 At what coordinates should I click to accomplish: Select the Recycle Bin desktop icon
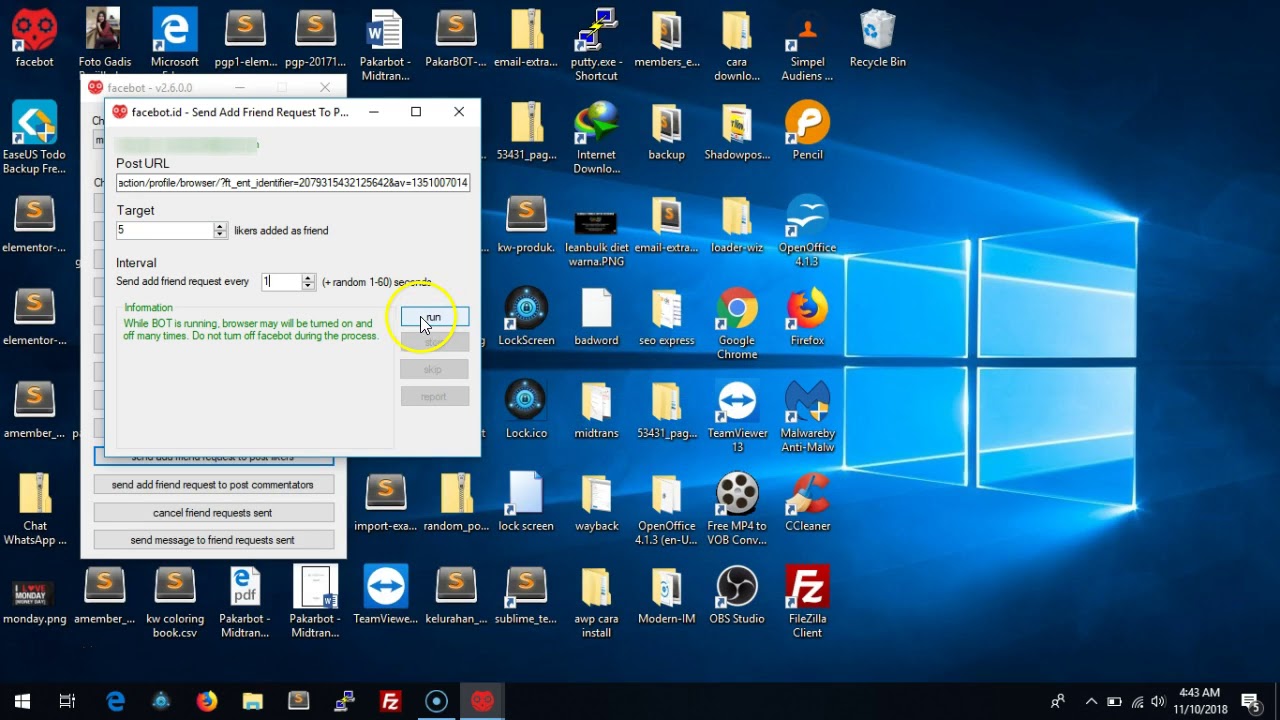[877, 40]
